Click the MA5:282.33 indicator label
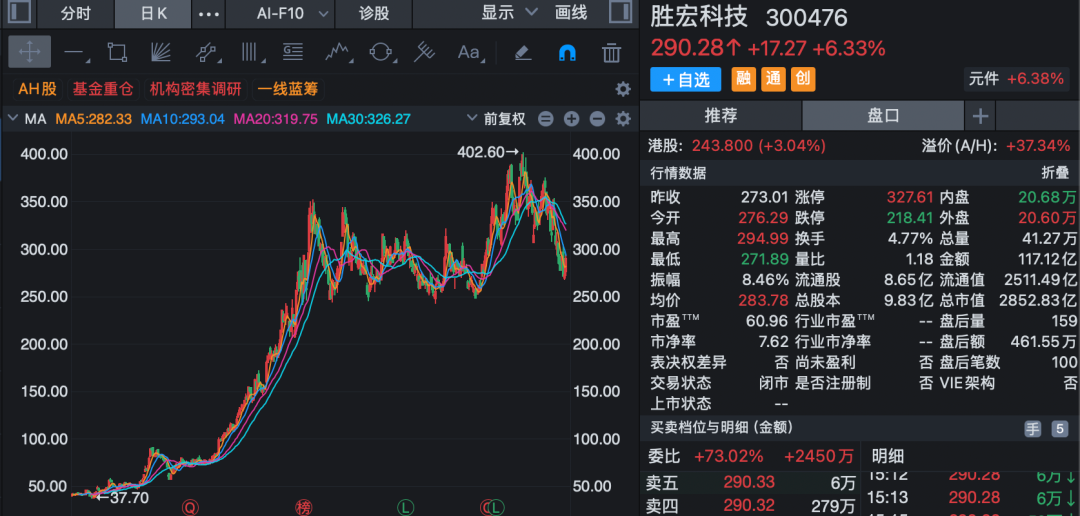 click(x=94, y=119)
